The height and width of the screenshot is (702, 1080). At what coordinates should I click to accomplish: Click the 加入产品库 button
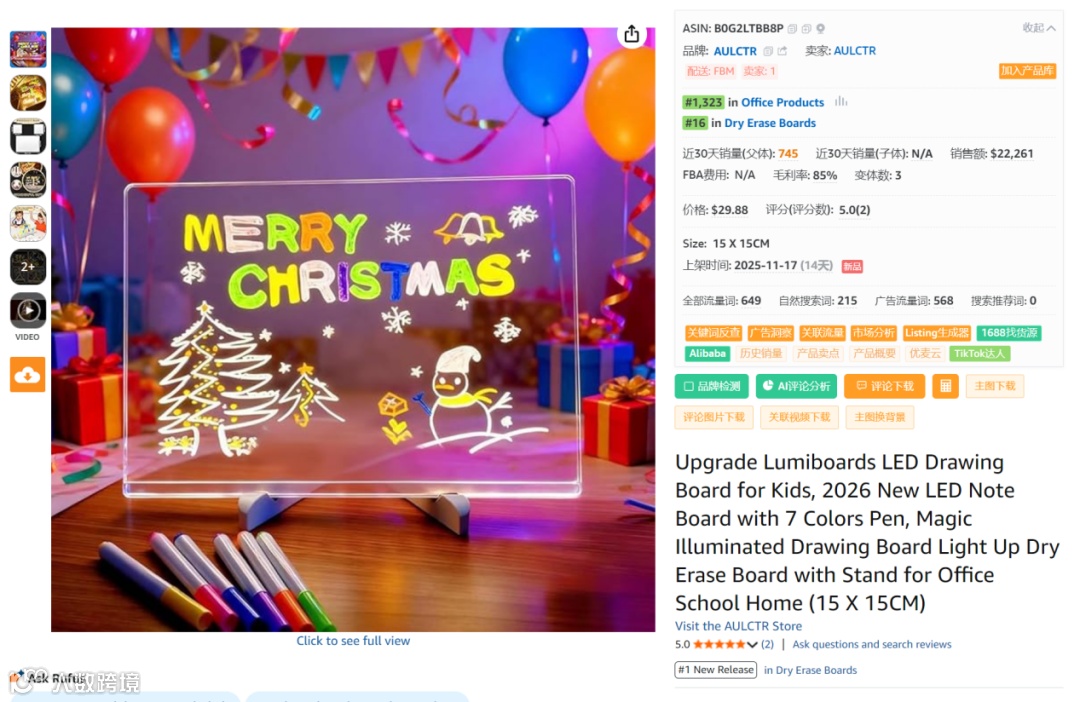[1027, 71]
